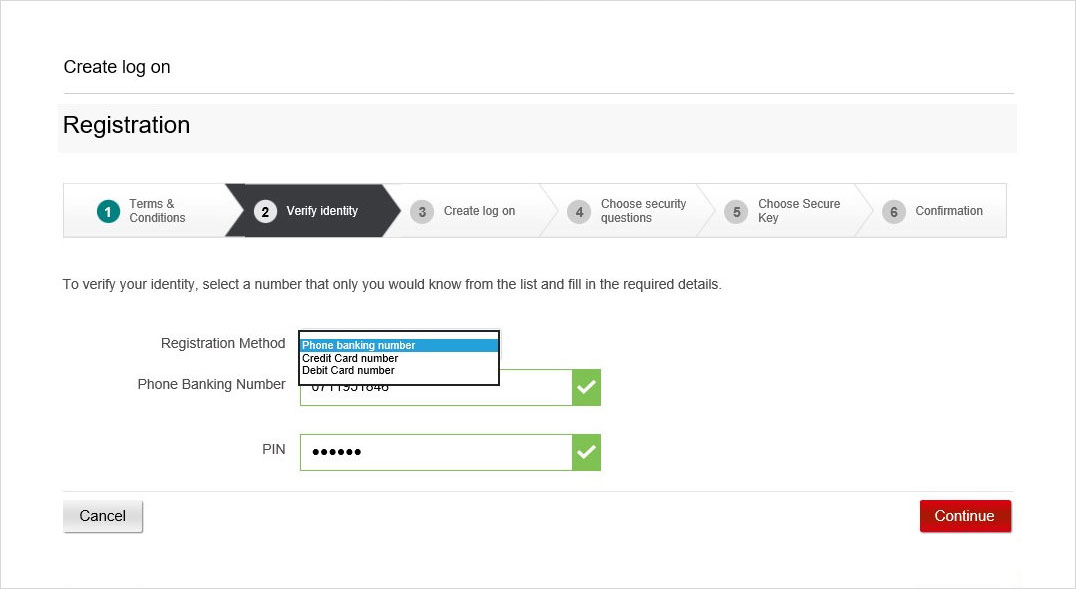Click the Registration heading
Viewport: 1076px width, 589px height.
[x=126, y=126]
